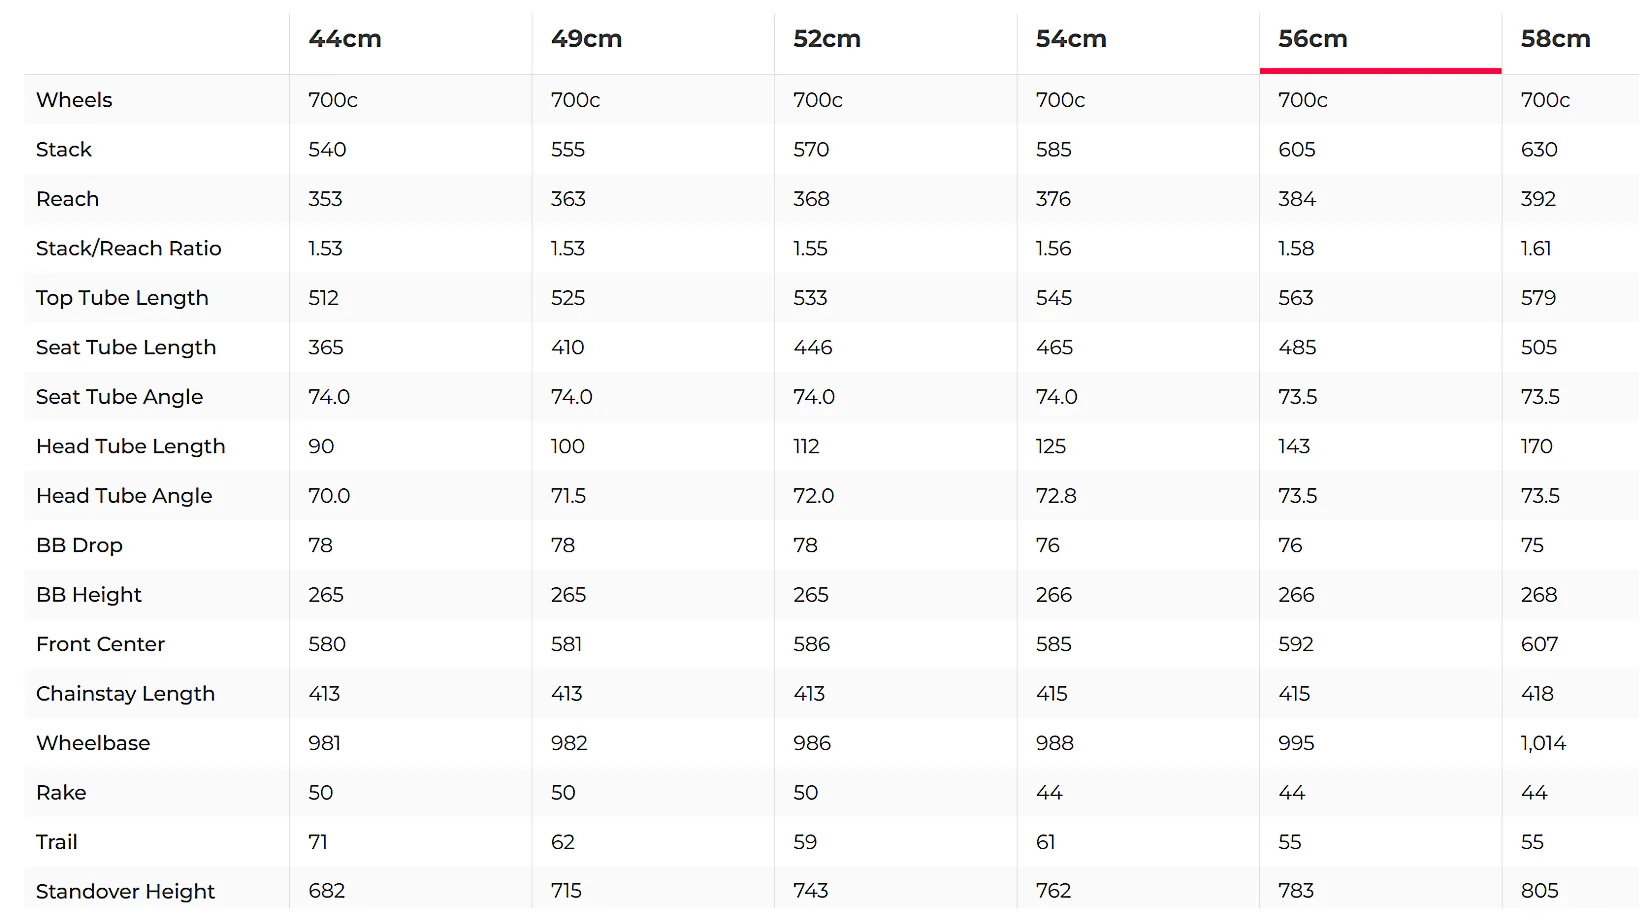
Task: Click the Head Tube Length label
Action: coord(131,446)
